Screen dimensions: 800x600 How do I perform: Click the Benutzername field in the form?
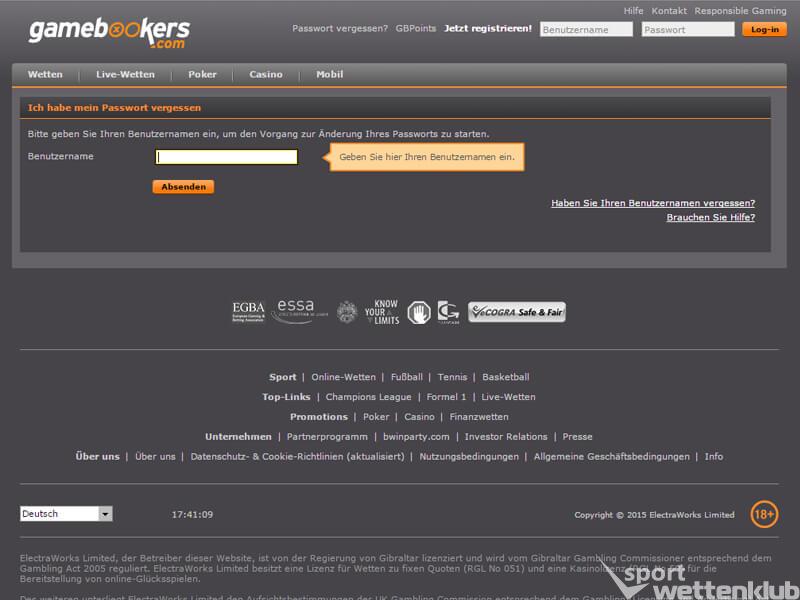(x=227, y=157)
